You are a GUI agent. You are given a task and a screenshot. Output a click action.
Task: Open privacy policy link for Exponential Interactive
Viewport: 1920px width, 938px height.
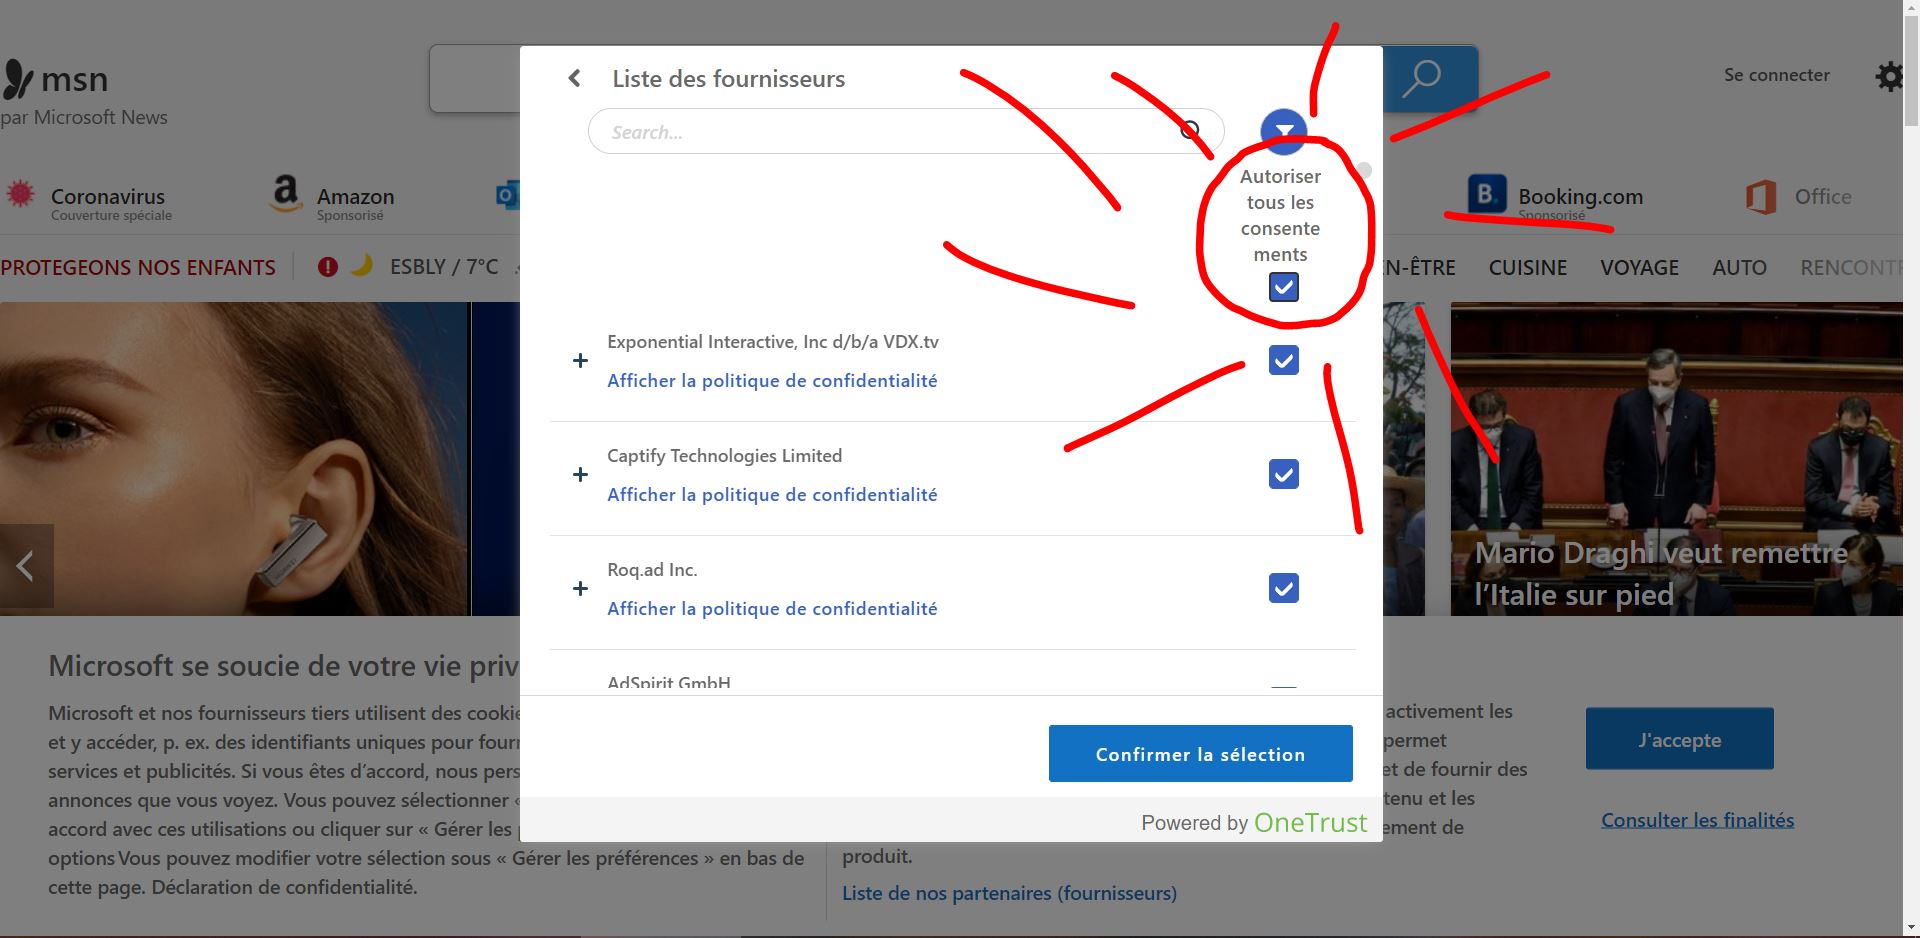[772, 381]
